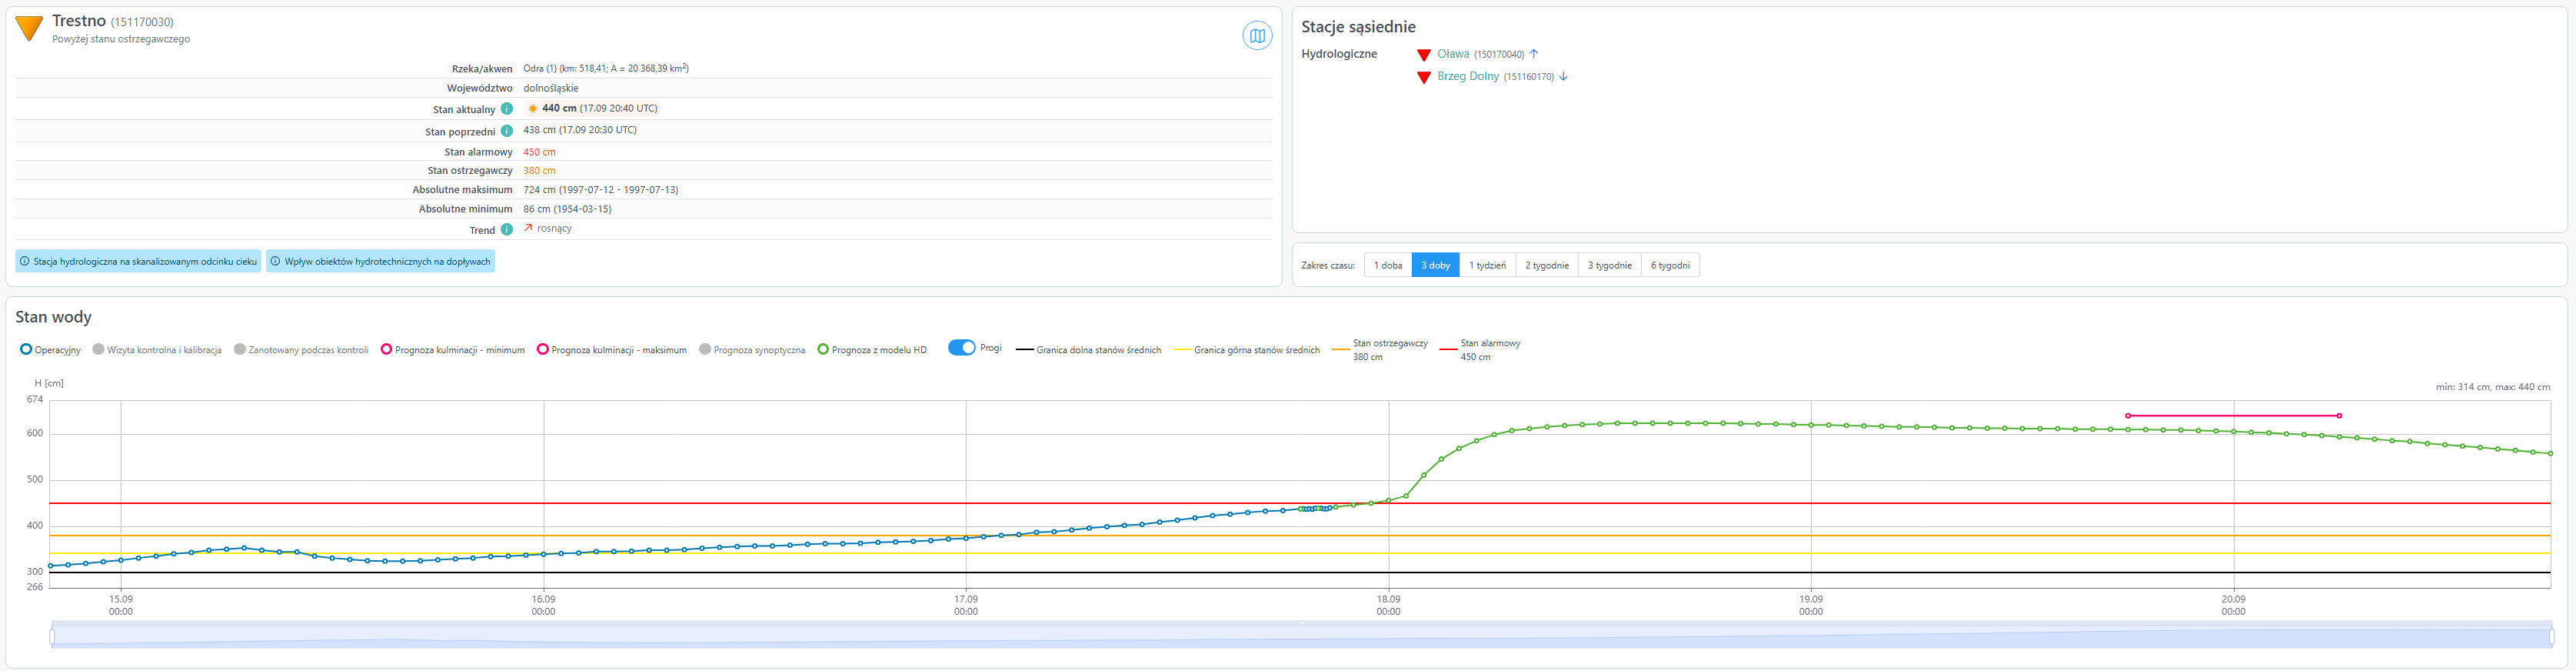Disable the Progi thresholds switch
This screenshot has width=2576, height=671.
point(961,348)
